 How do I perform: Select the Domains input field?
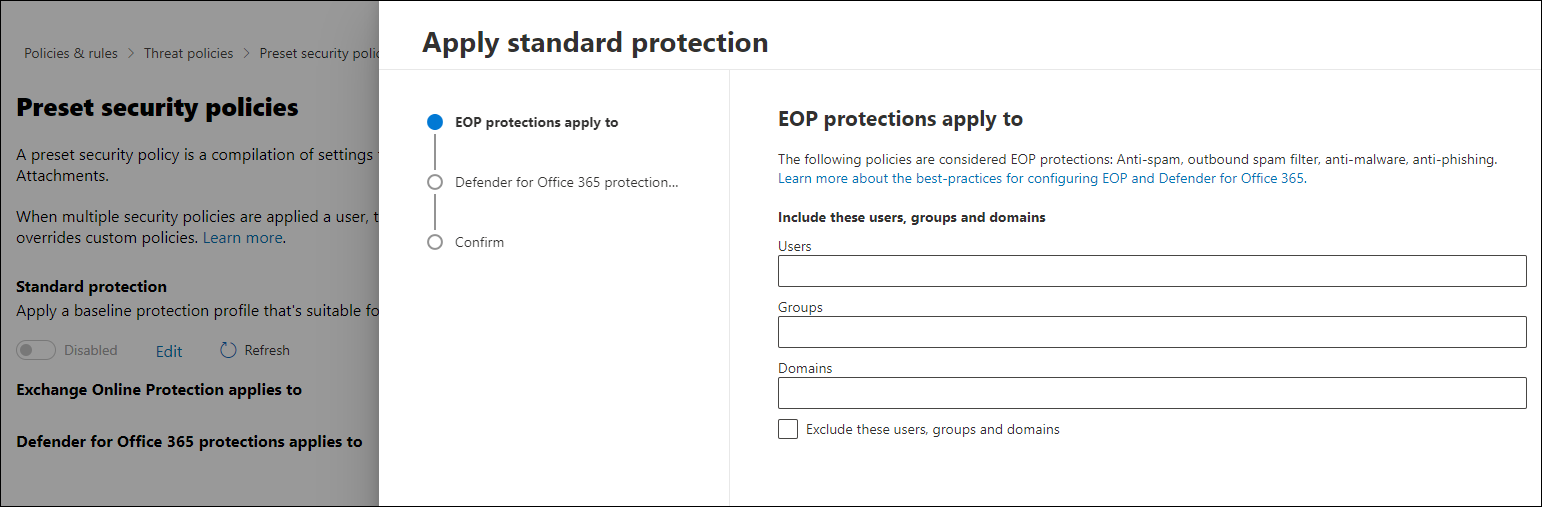click(1151, 393)
